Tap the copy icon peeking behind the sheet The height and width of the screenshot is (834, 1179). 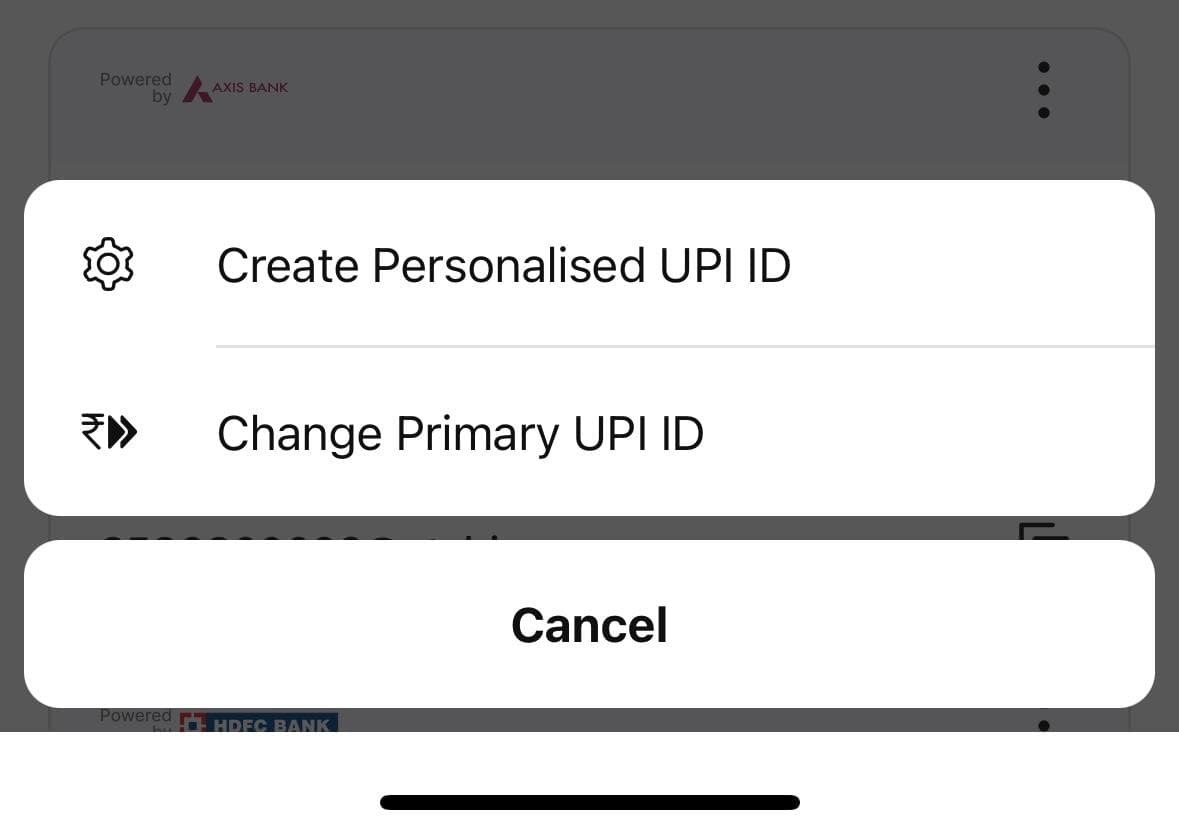point(1043,530)
